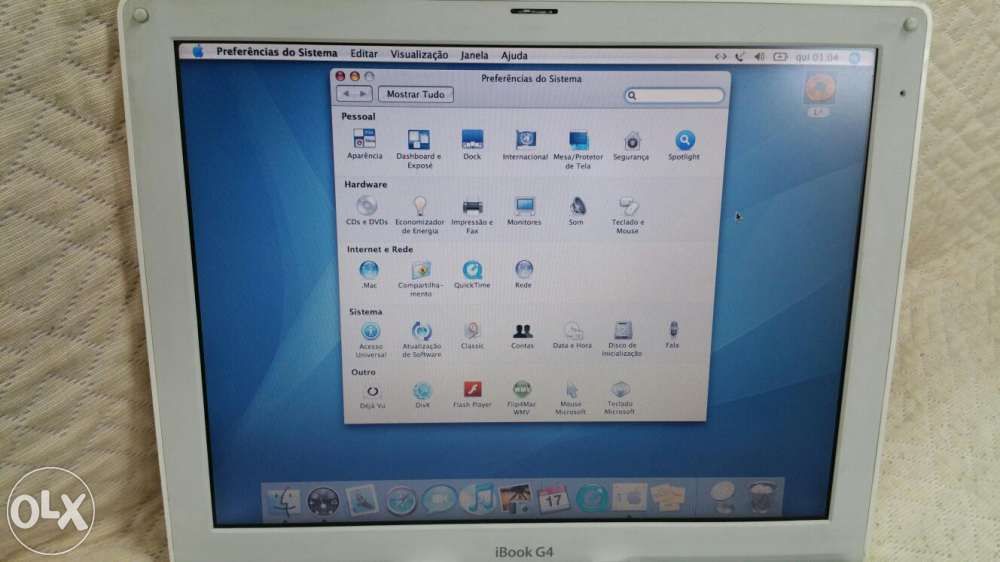The height and width of the screenshot is (562, 1000).
Task: Open iPhoto from the Dock
Action: click(x=515, y=498)
